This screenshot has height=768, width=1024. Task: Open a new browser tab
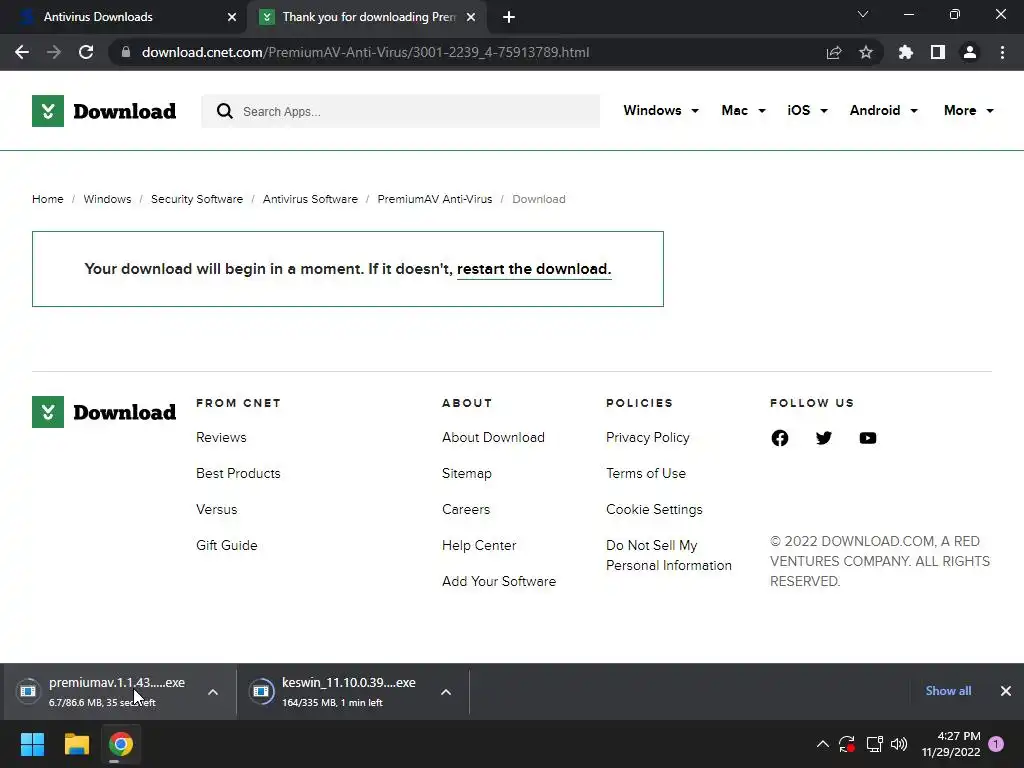coord(509,17)
